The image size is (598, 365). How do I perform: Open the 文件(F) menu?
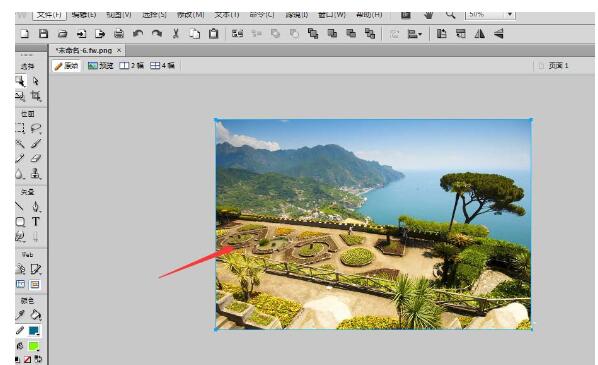coord(49,15)
